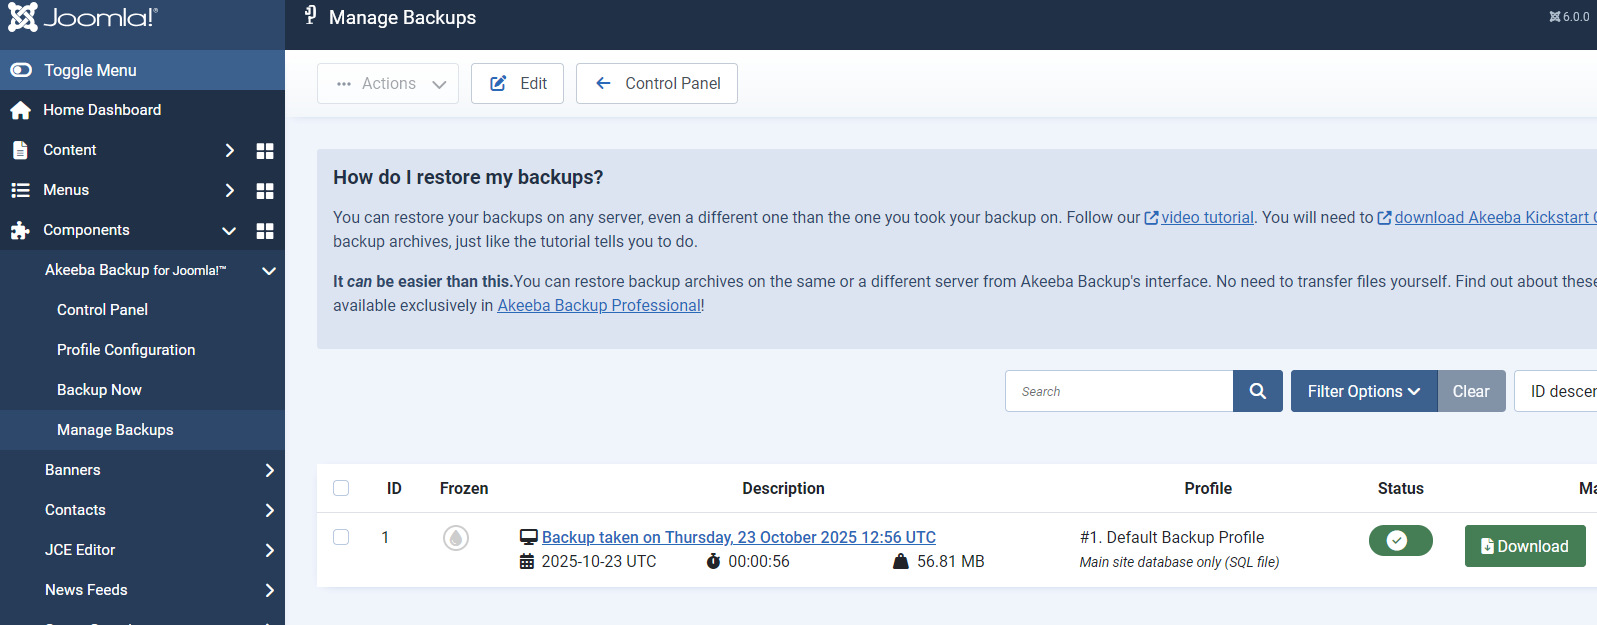Check the select-all backups checkbox
Viewport: 1597px width, 625px height.
341,488
